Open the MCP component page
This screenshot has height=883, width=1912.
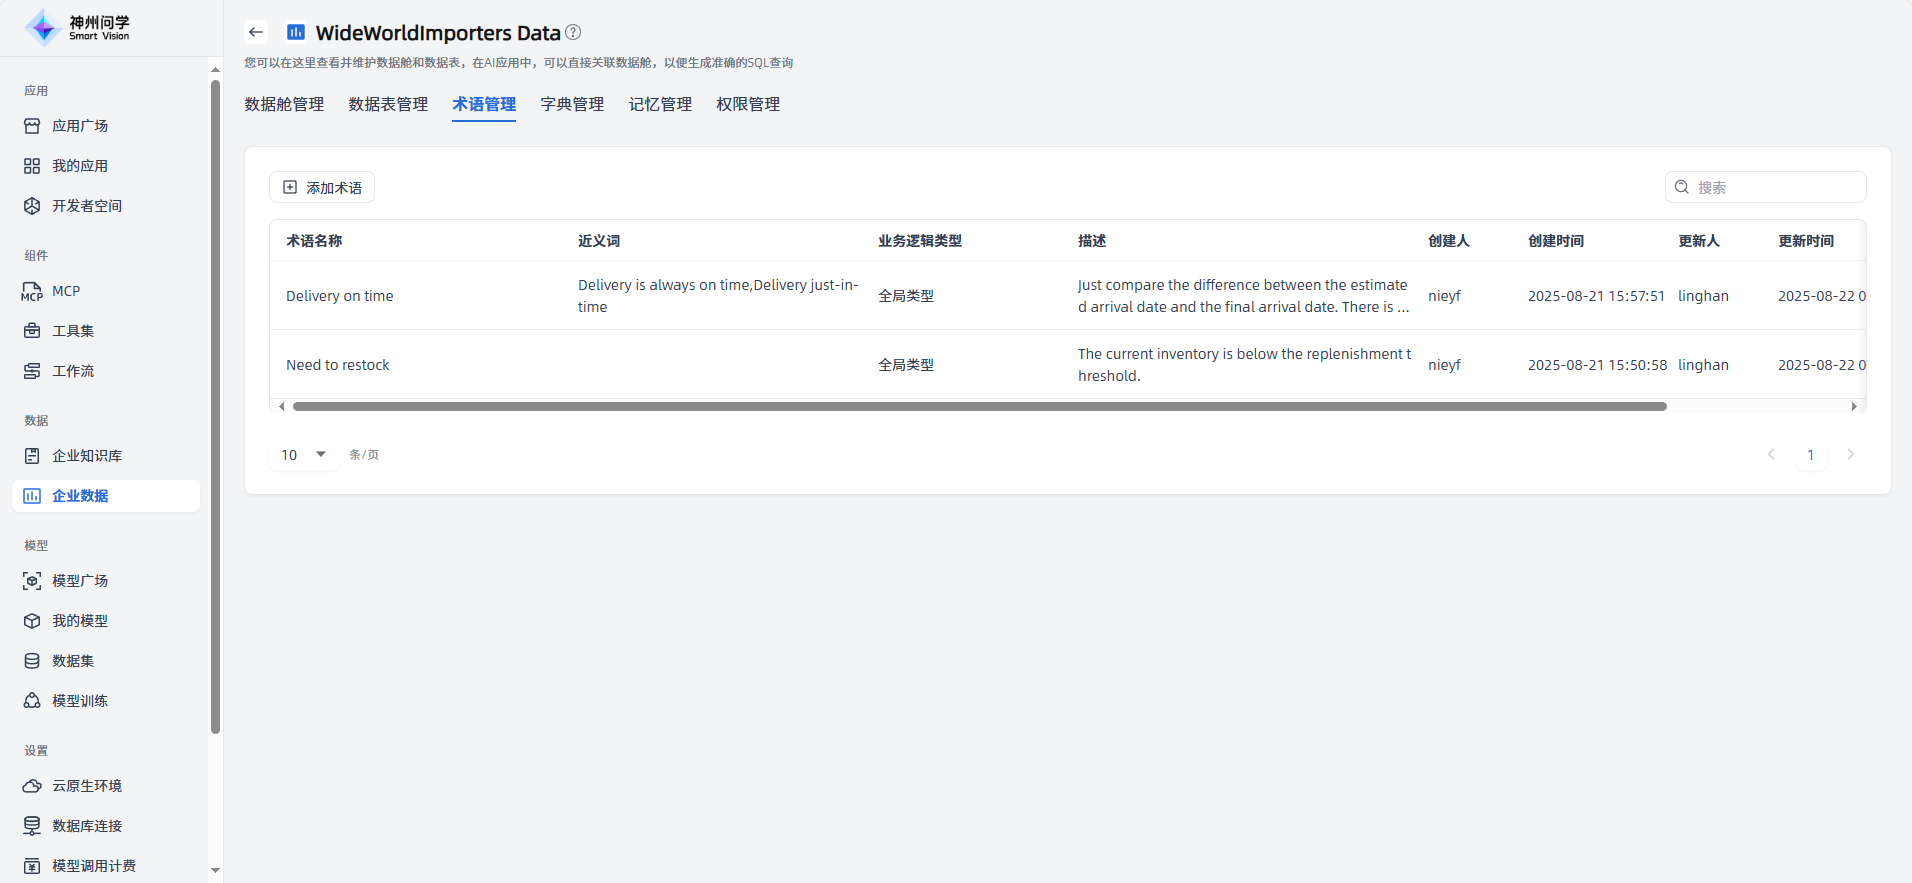tap(66, 291)
